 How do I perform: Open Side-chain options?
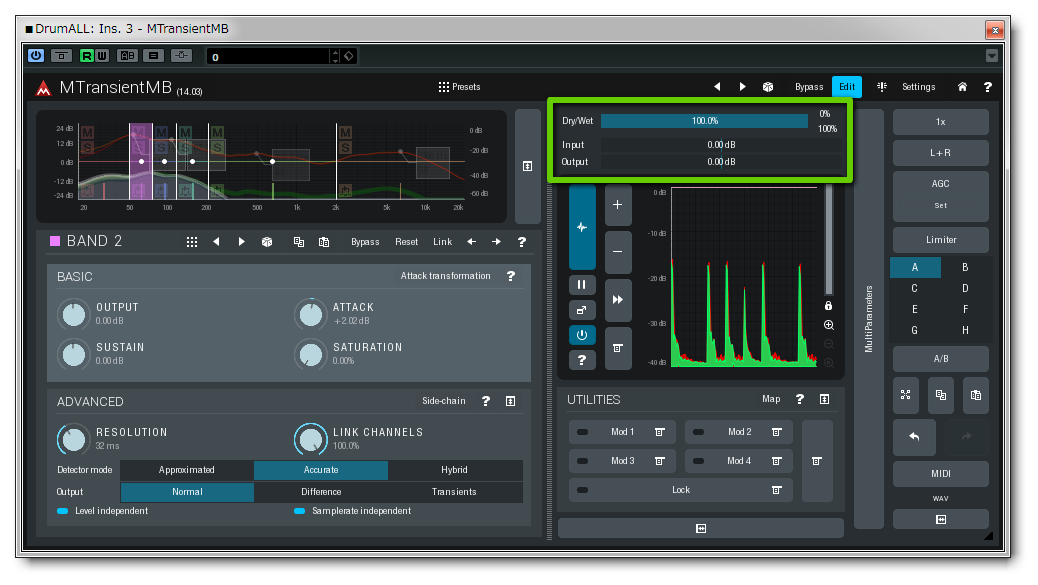click(x=444, y=401)
